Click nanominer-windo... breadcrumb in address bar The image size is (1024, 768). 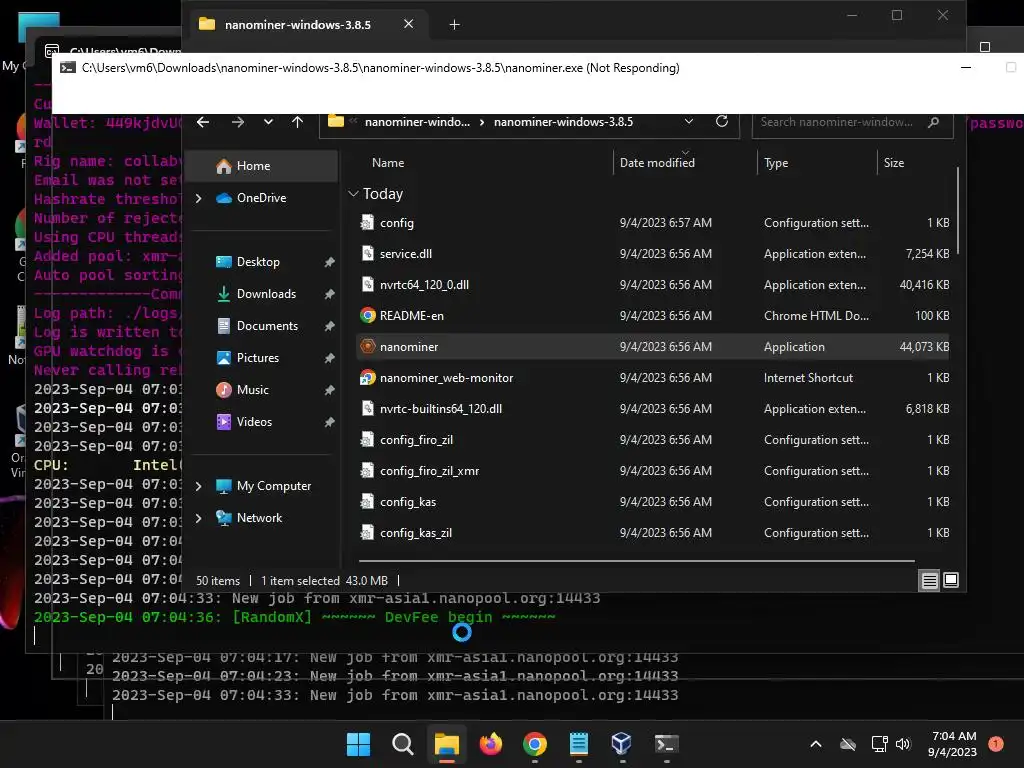click(417, 122)
